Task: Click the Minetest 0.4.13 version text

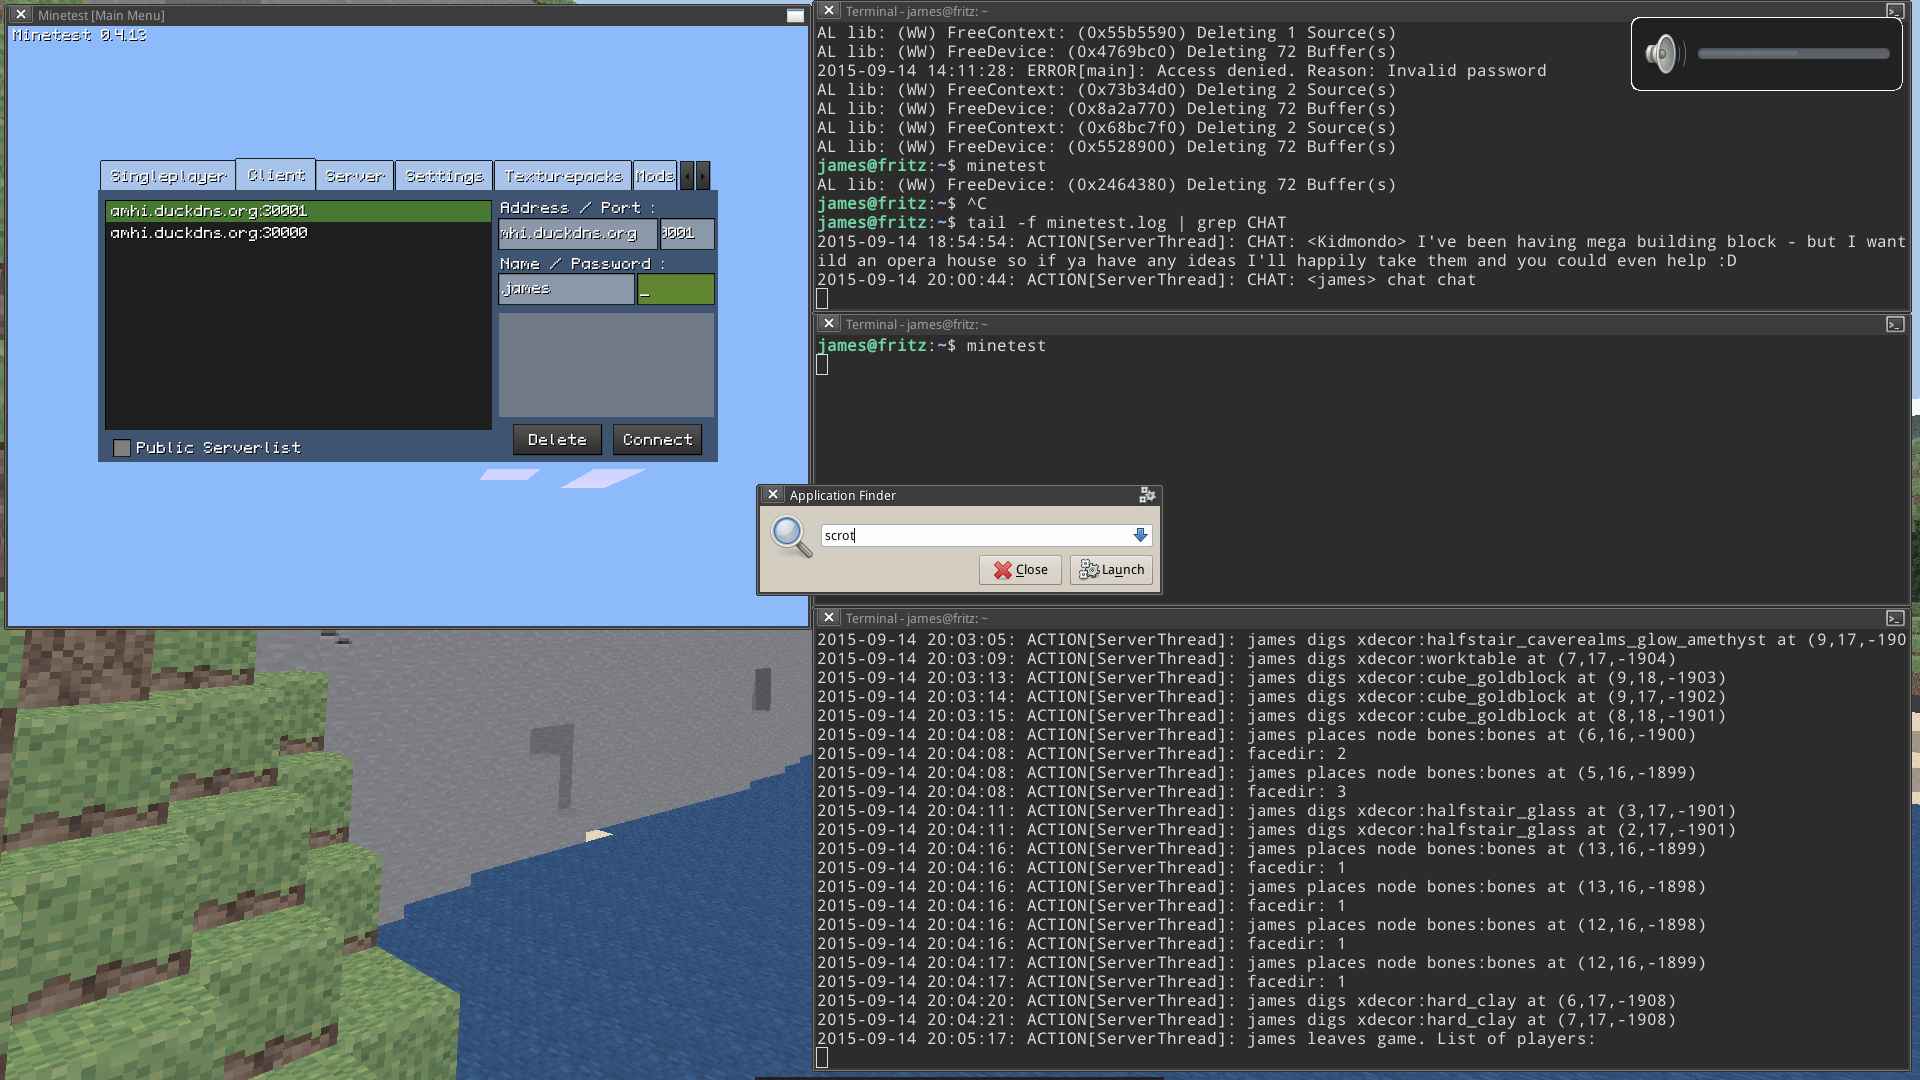Action: tap(79, 35)
